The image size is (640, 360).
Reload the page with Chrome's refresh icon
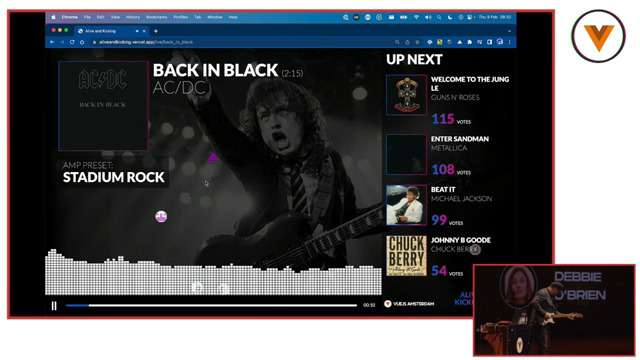point(72,42)
